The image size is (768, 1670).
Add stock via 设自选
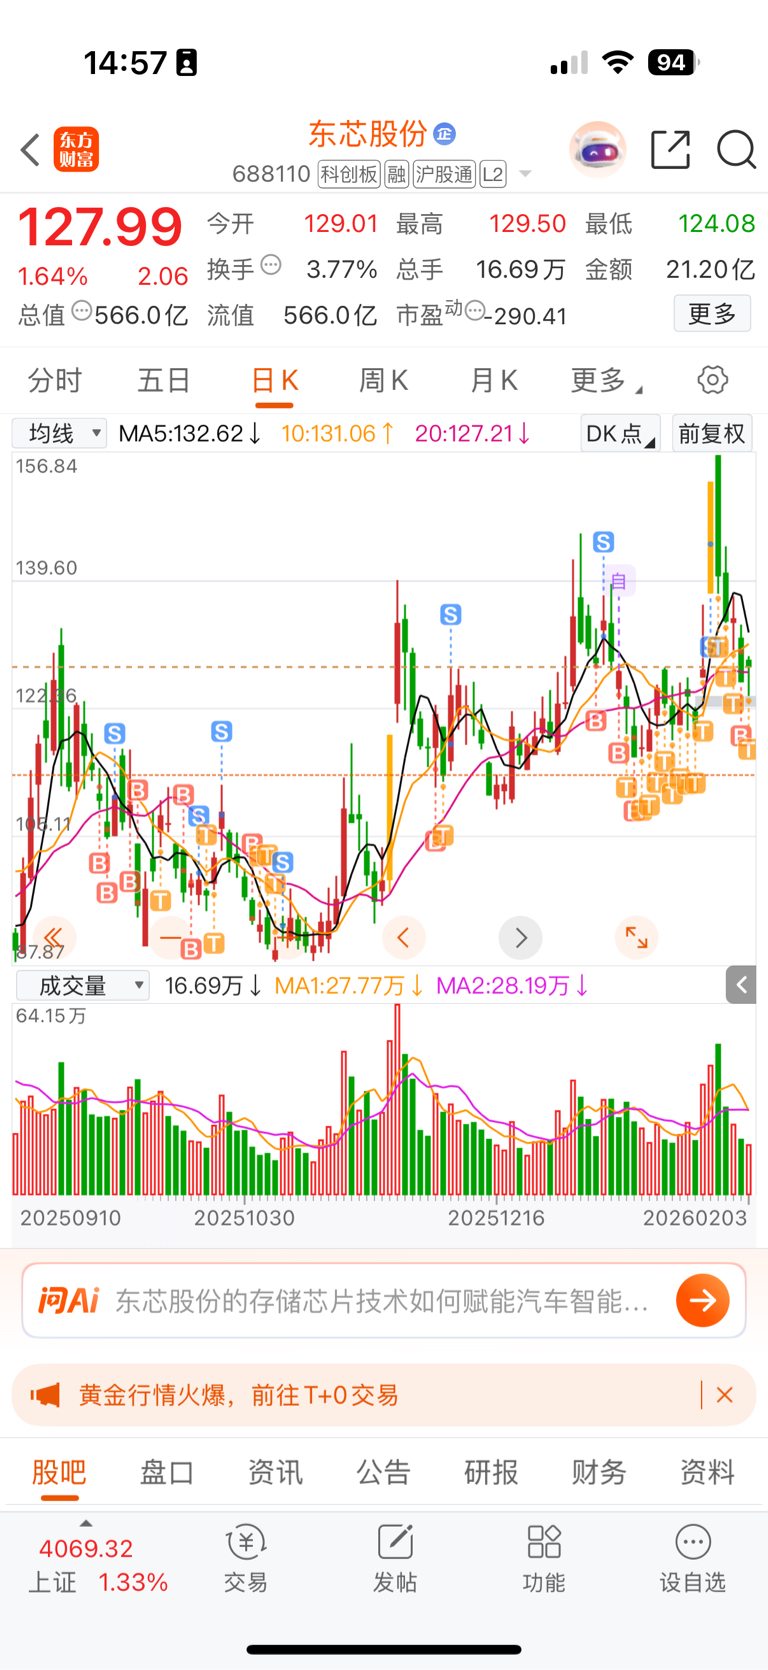(x=692, y=1558)
